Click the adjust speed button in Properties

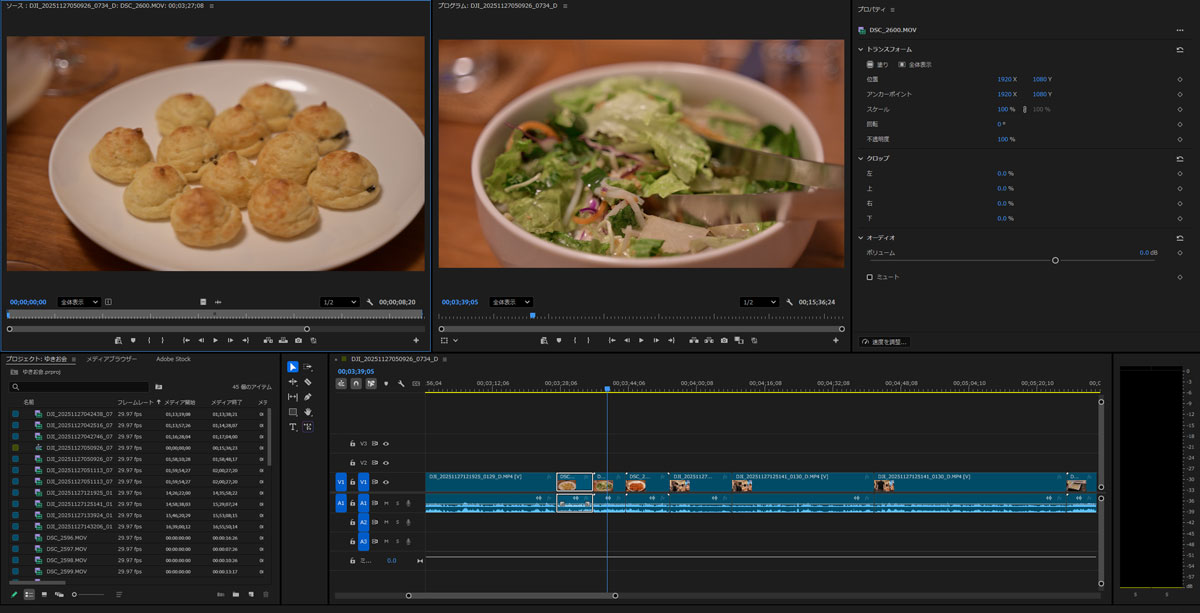(885, 342)
